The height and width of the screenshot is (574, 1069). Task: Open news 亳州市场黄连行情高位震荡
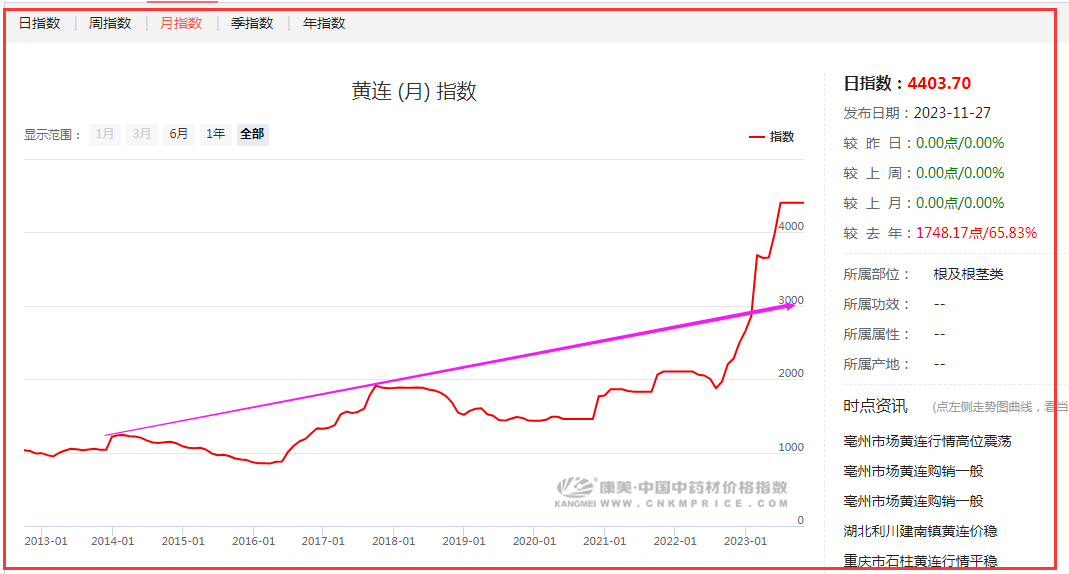click(927, 441)
